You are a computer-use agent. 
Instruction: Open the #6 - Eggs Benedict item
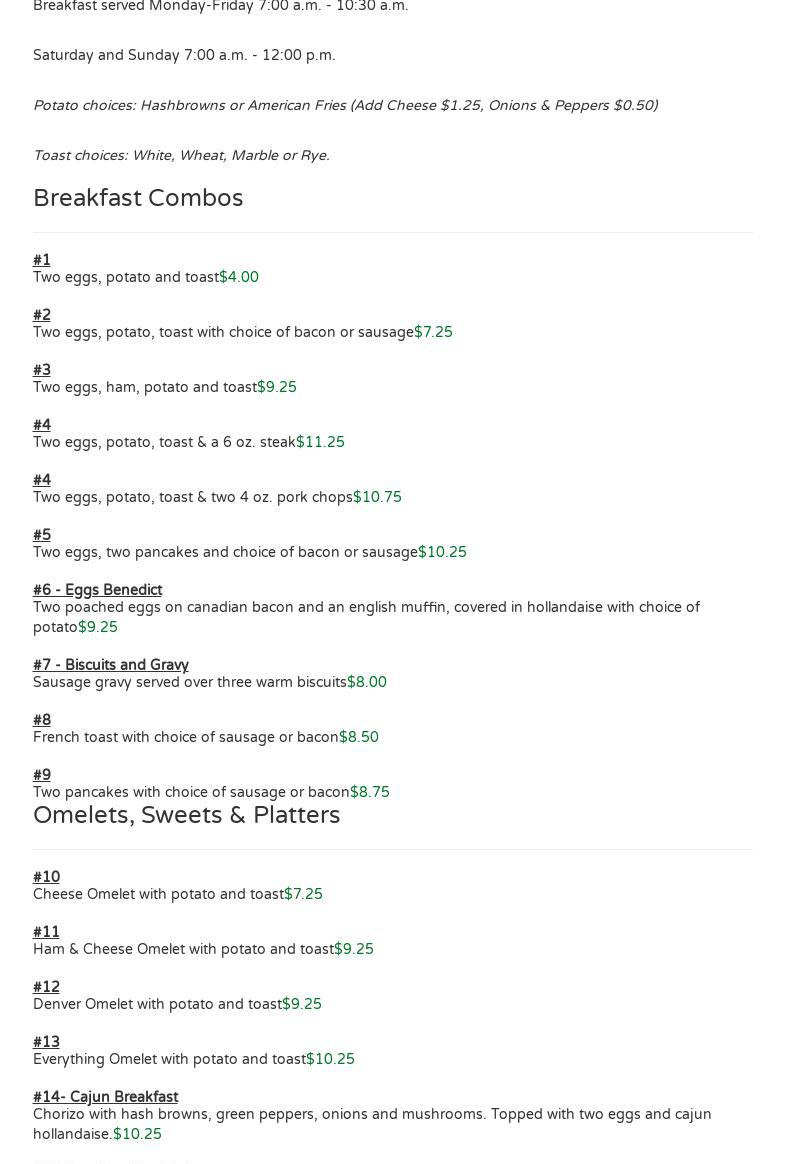point(97,590)
